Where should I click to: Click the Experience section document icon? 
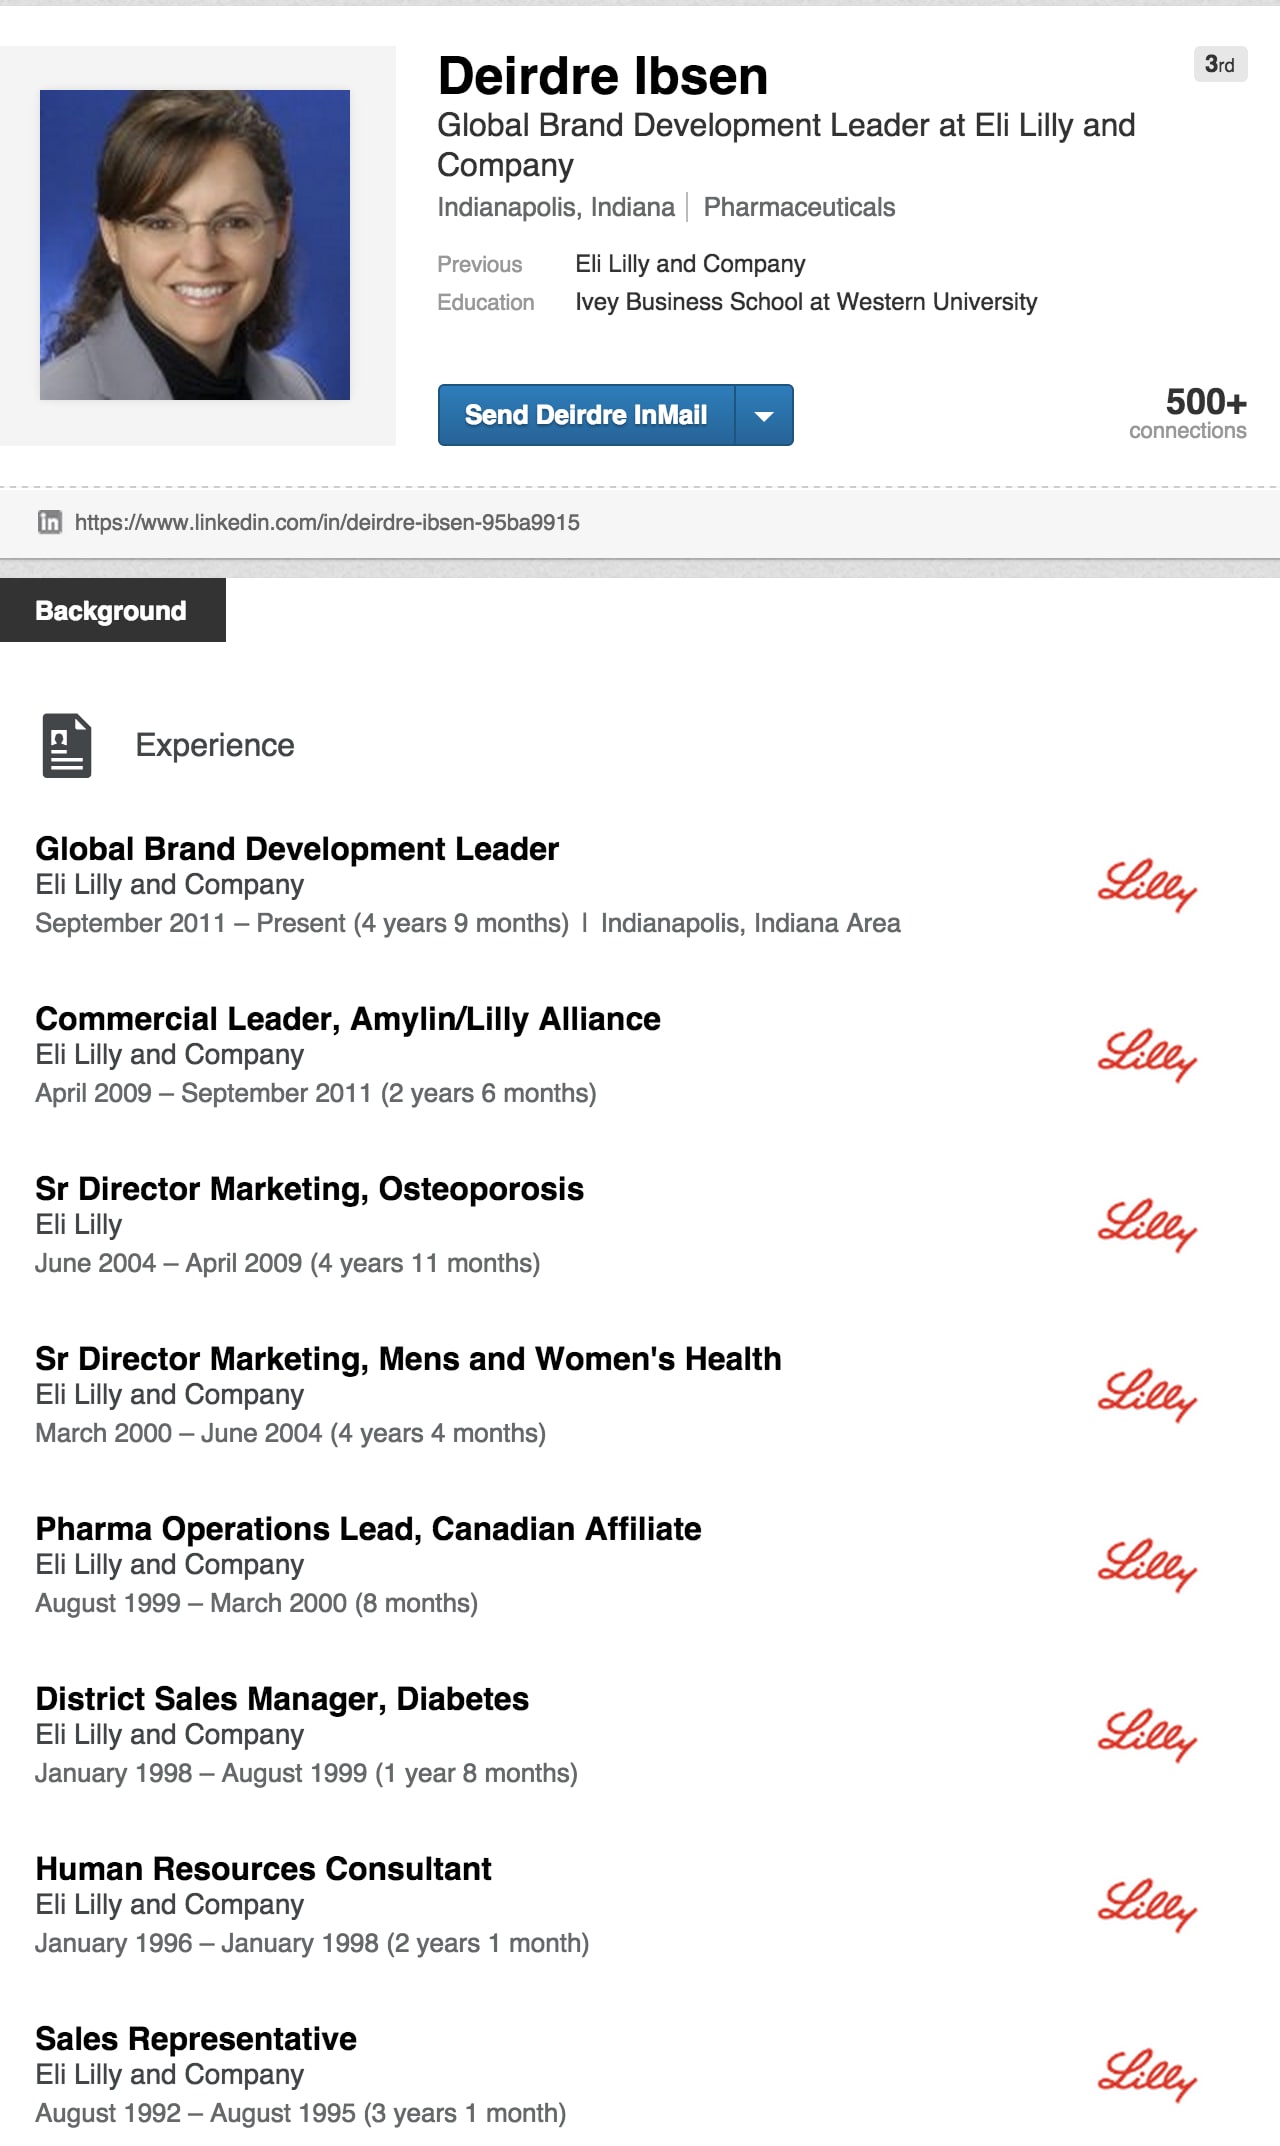click(x=67, y=745)
